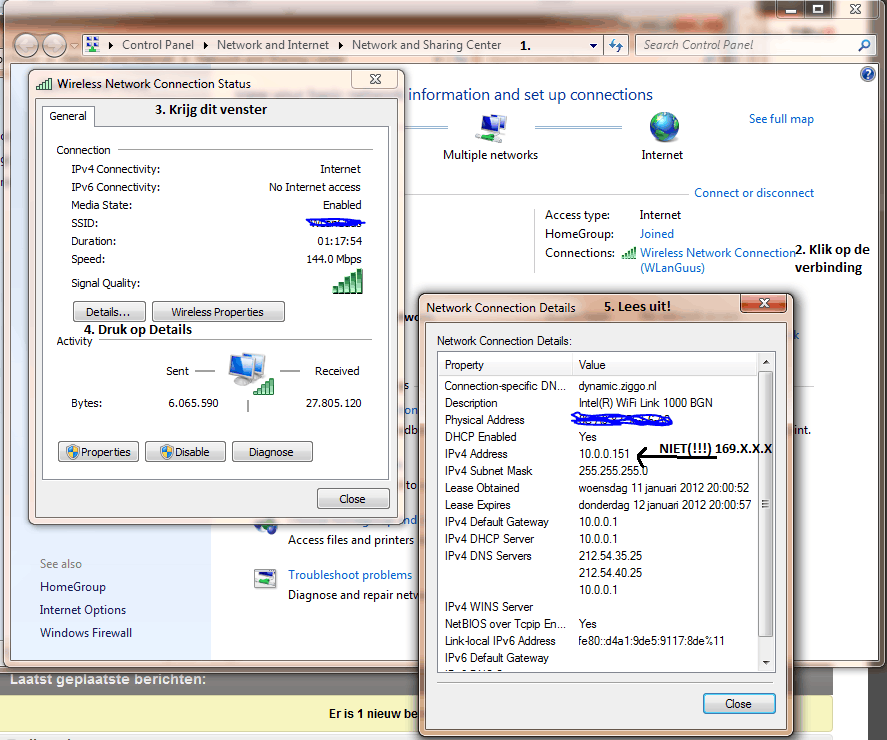Go back with the Back arrow button
This screenshot has width=887, height=740.
click(x=26, y=45)
